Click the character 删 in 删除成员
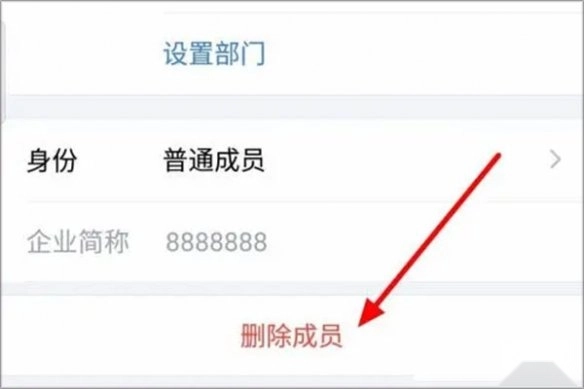Viewport: 584px width, 389px height. (x=253, y=336)
